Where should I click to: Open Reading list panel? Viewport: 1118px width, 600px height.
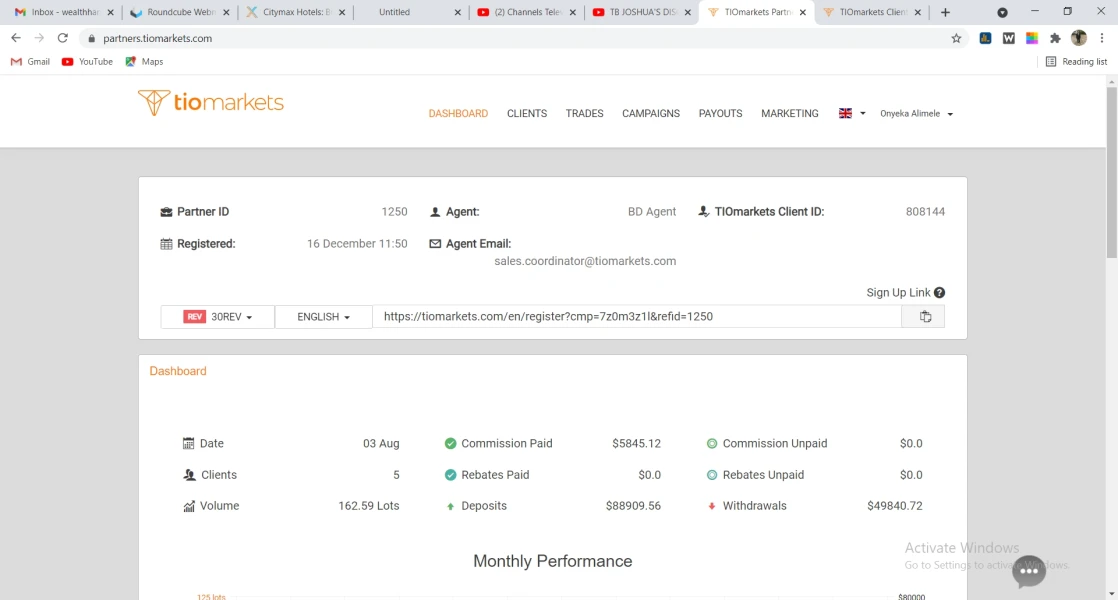[1076, 62]
